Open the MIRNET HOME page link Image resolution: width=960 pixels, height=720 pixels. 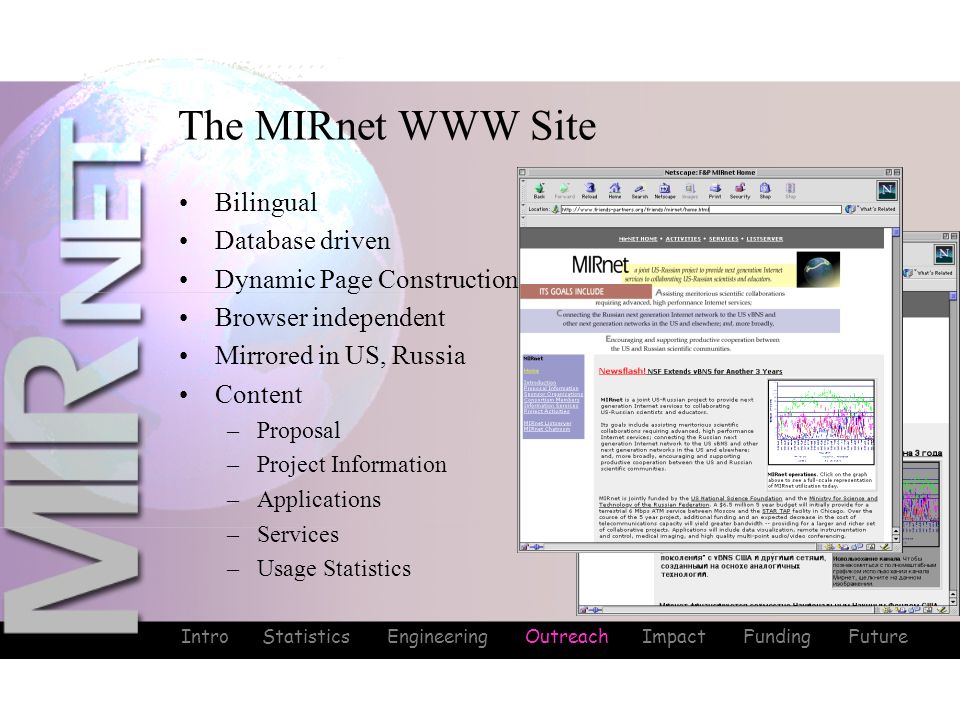638,239
